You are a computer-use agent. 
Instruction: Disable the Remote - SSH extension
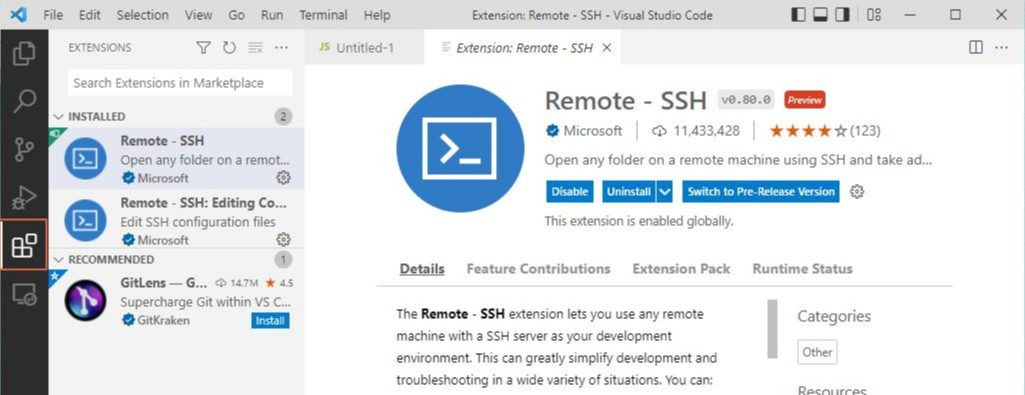569,192
